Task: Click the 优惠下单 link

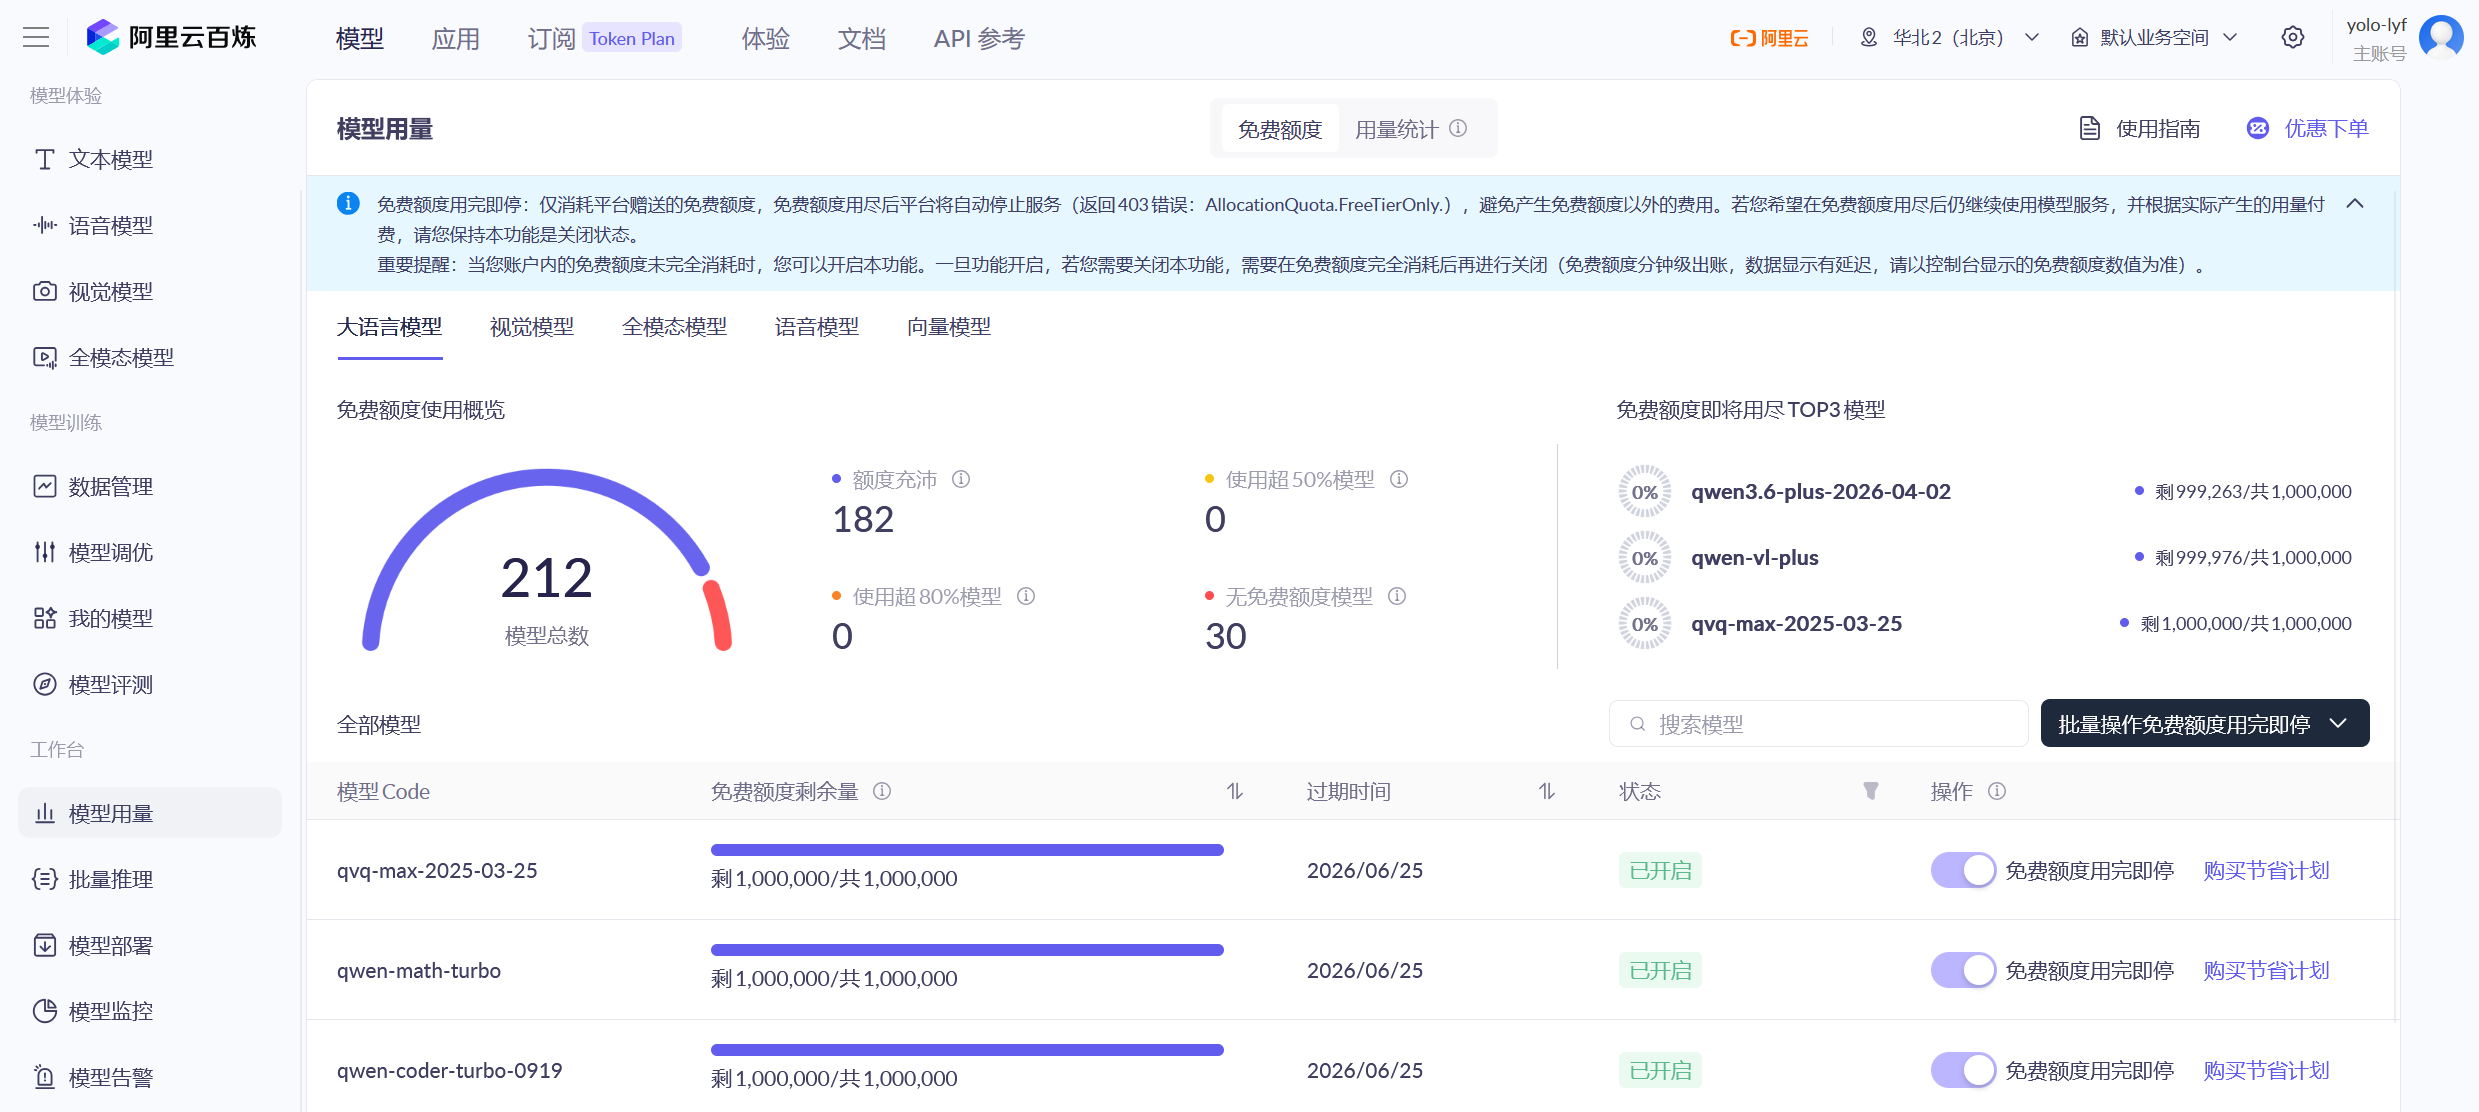Action: click(x=2308, y=128)
